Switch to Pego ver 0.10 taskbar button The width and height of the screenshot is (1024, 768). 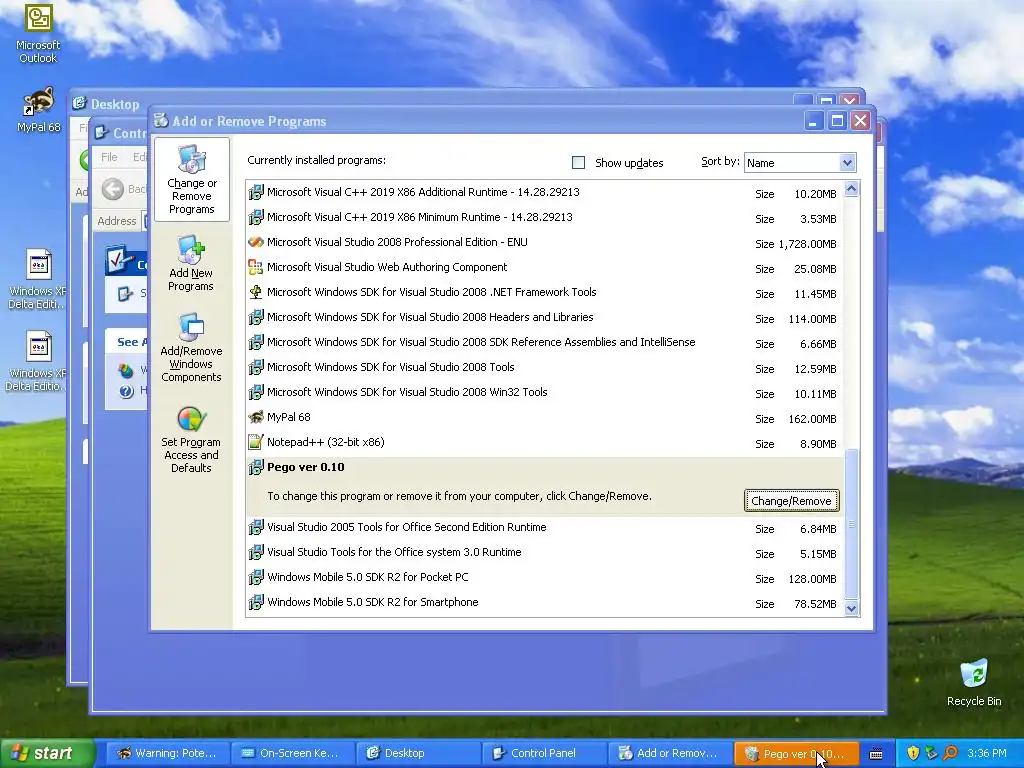795,753
